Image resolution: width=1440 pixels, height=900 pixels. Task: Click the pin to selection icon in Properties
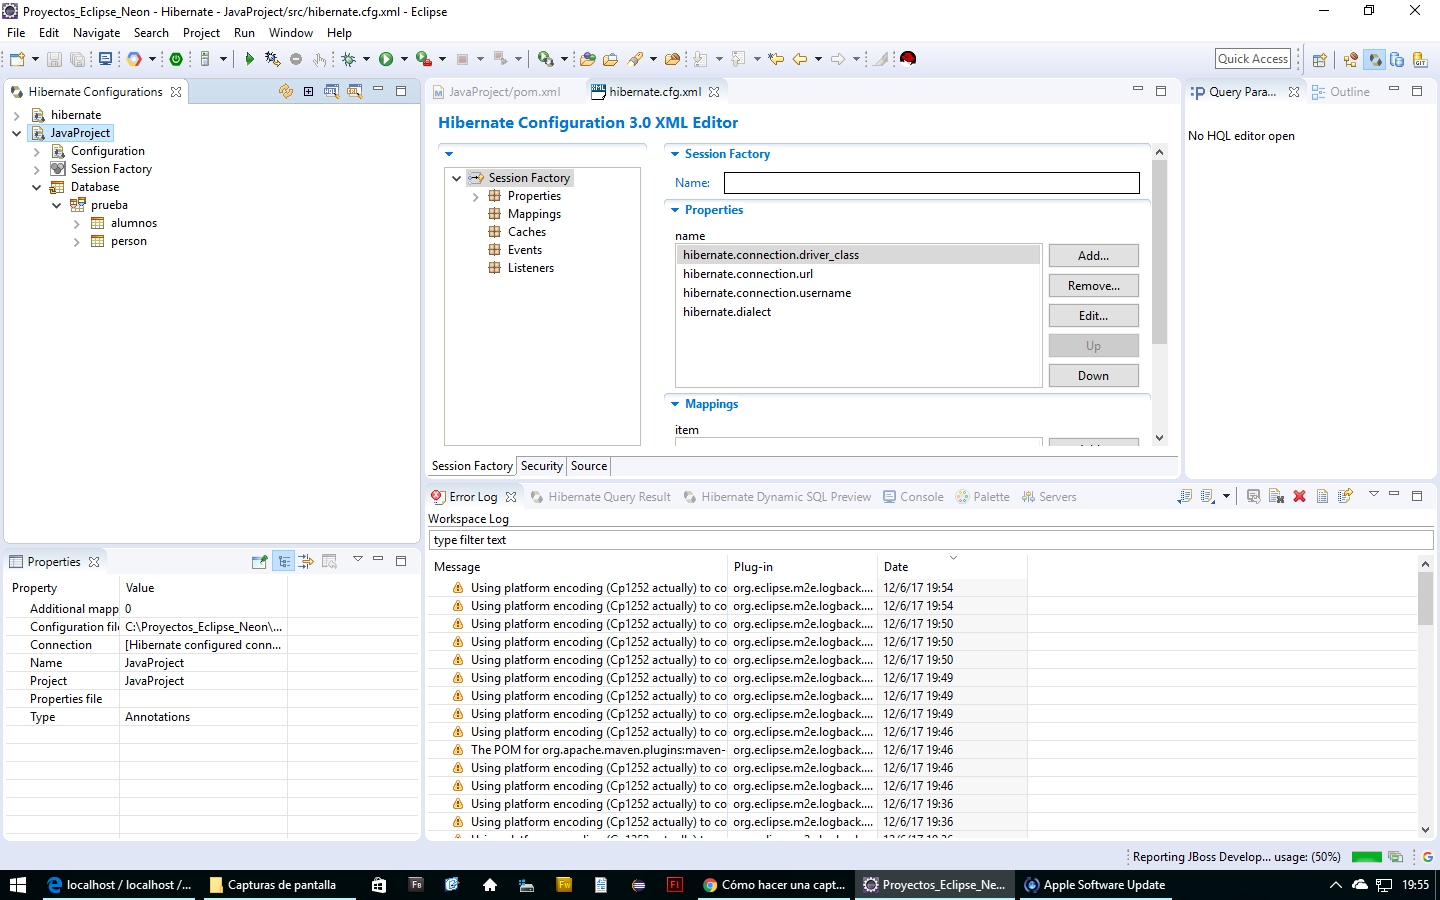click(259, 561)
